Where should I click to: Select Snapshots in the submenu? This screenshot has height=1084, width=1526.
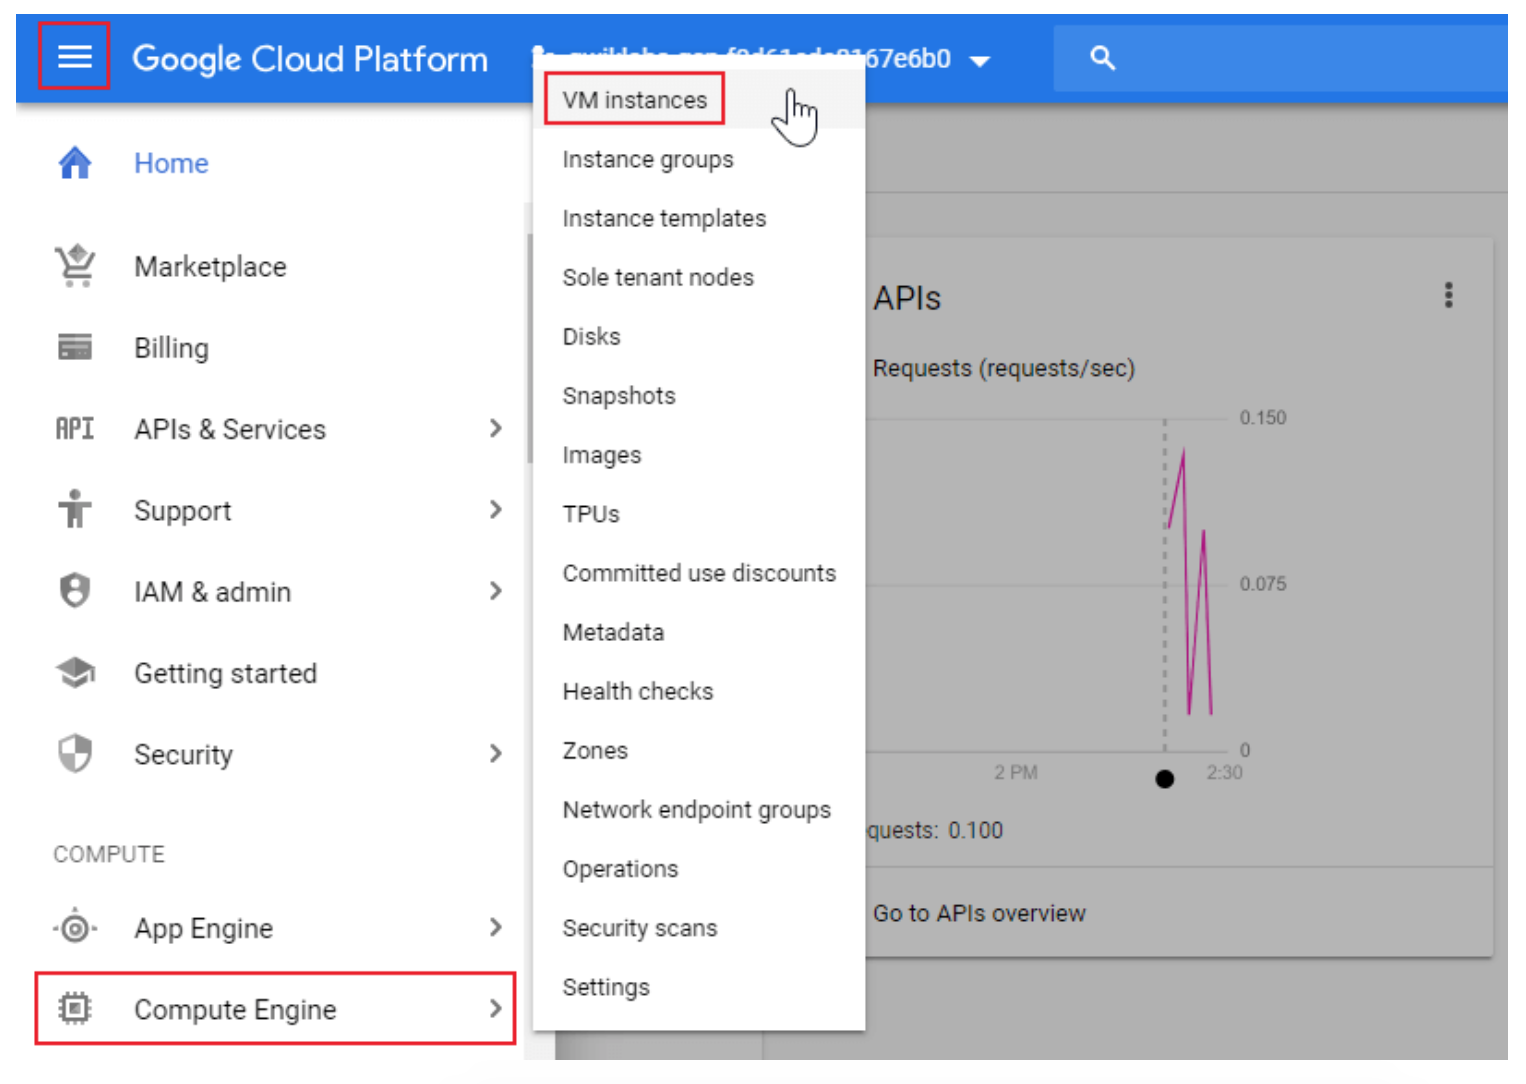coord(698,395)
